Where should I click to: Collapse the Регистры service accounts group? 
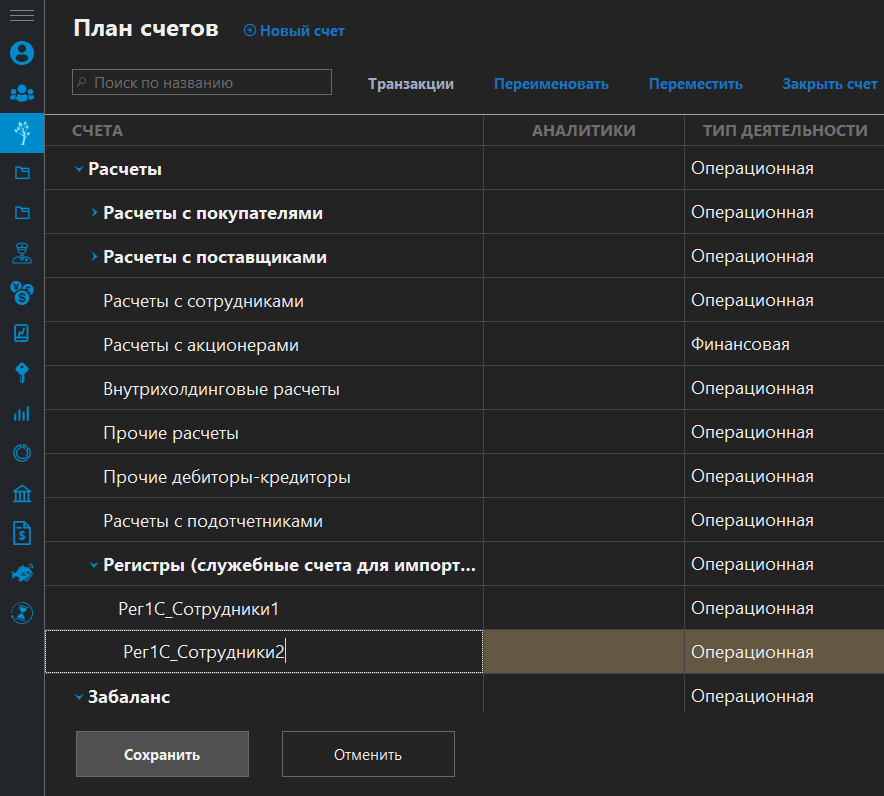tap(94, 565)
